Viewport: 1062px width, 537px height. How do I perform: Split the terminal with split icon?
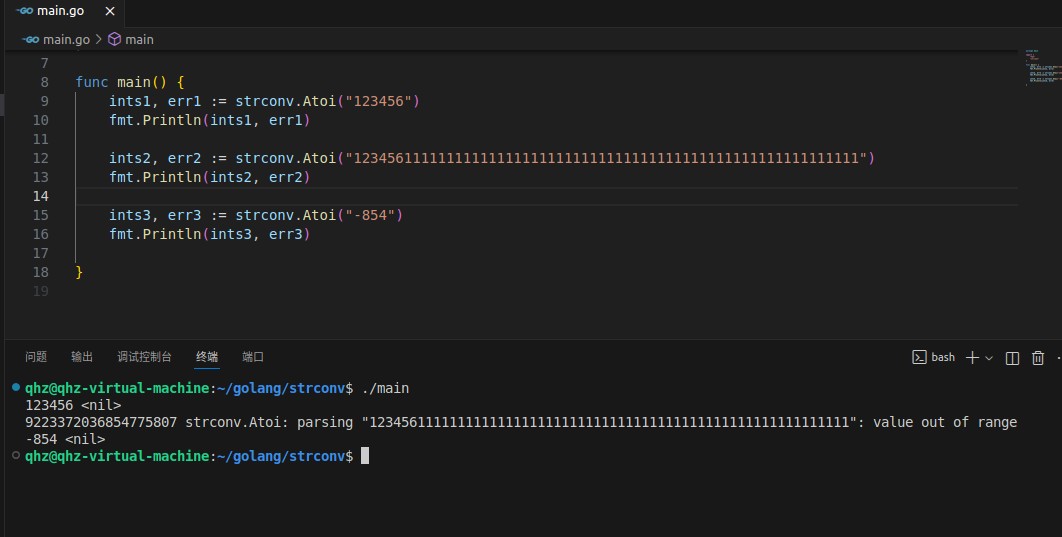(x=1012, y=358)
